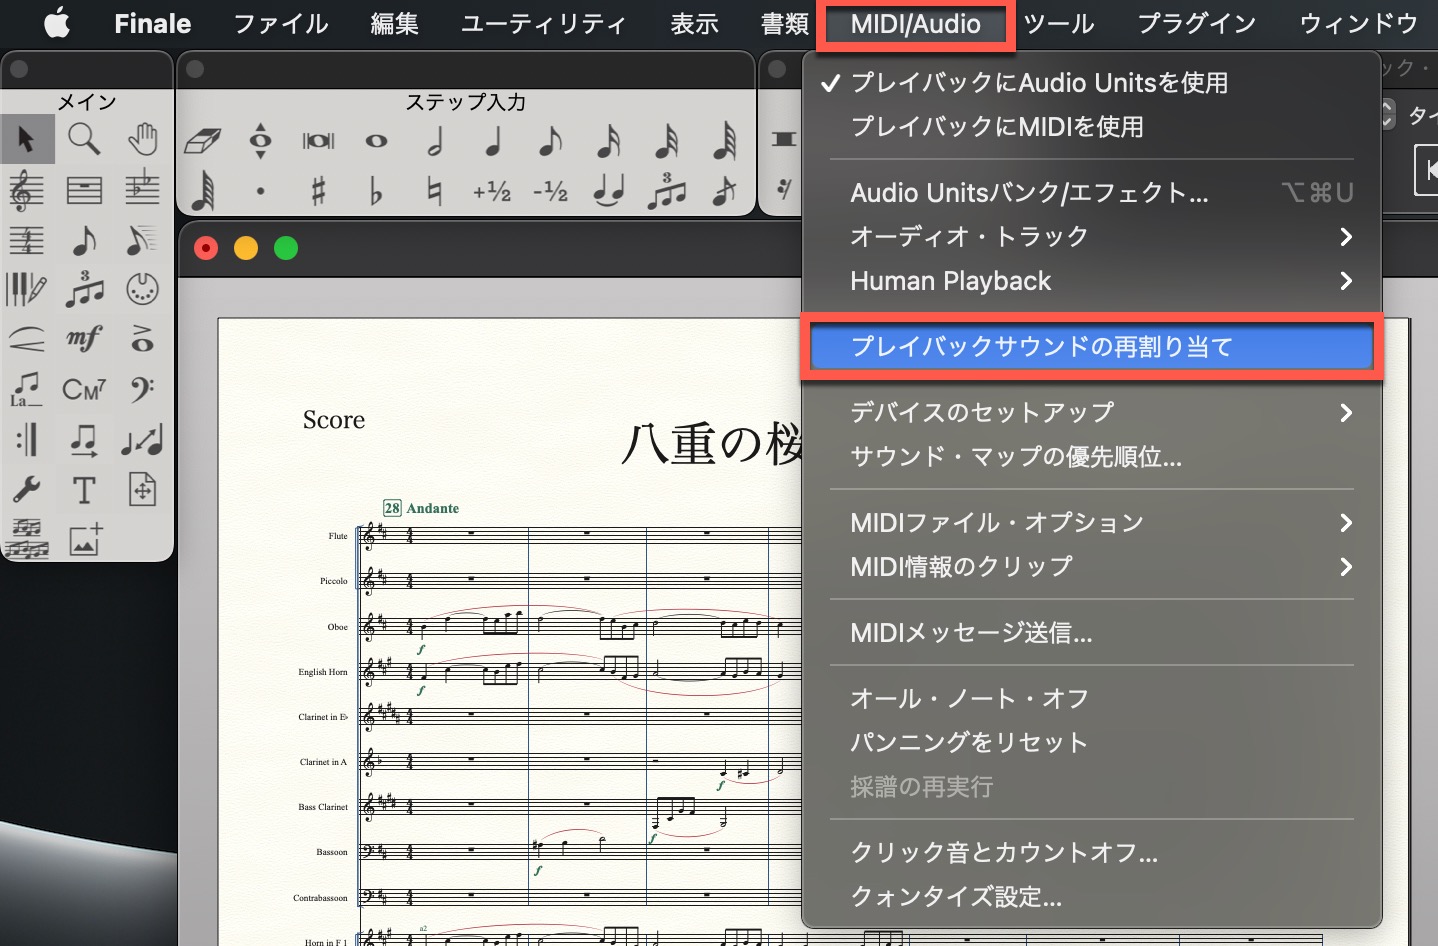The image size is (1438, 946).
Task: Select the Repeat tool icon
Action: 27,440
